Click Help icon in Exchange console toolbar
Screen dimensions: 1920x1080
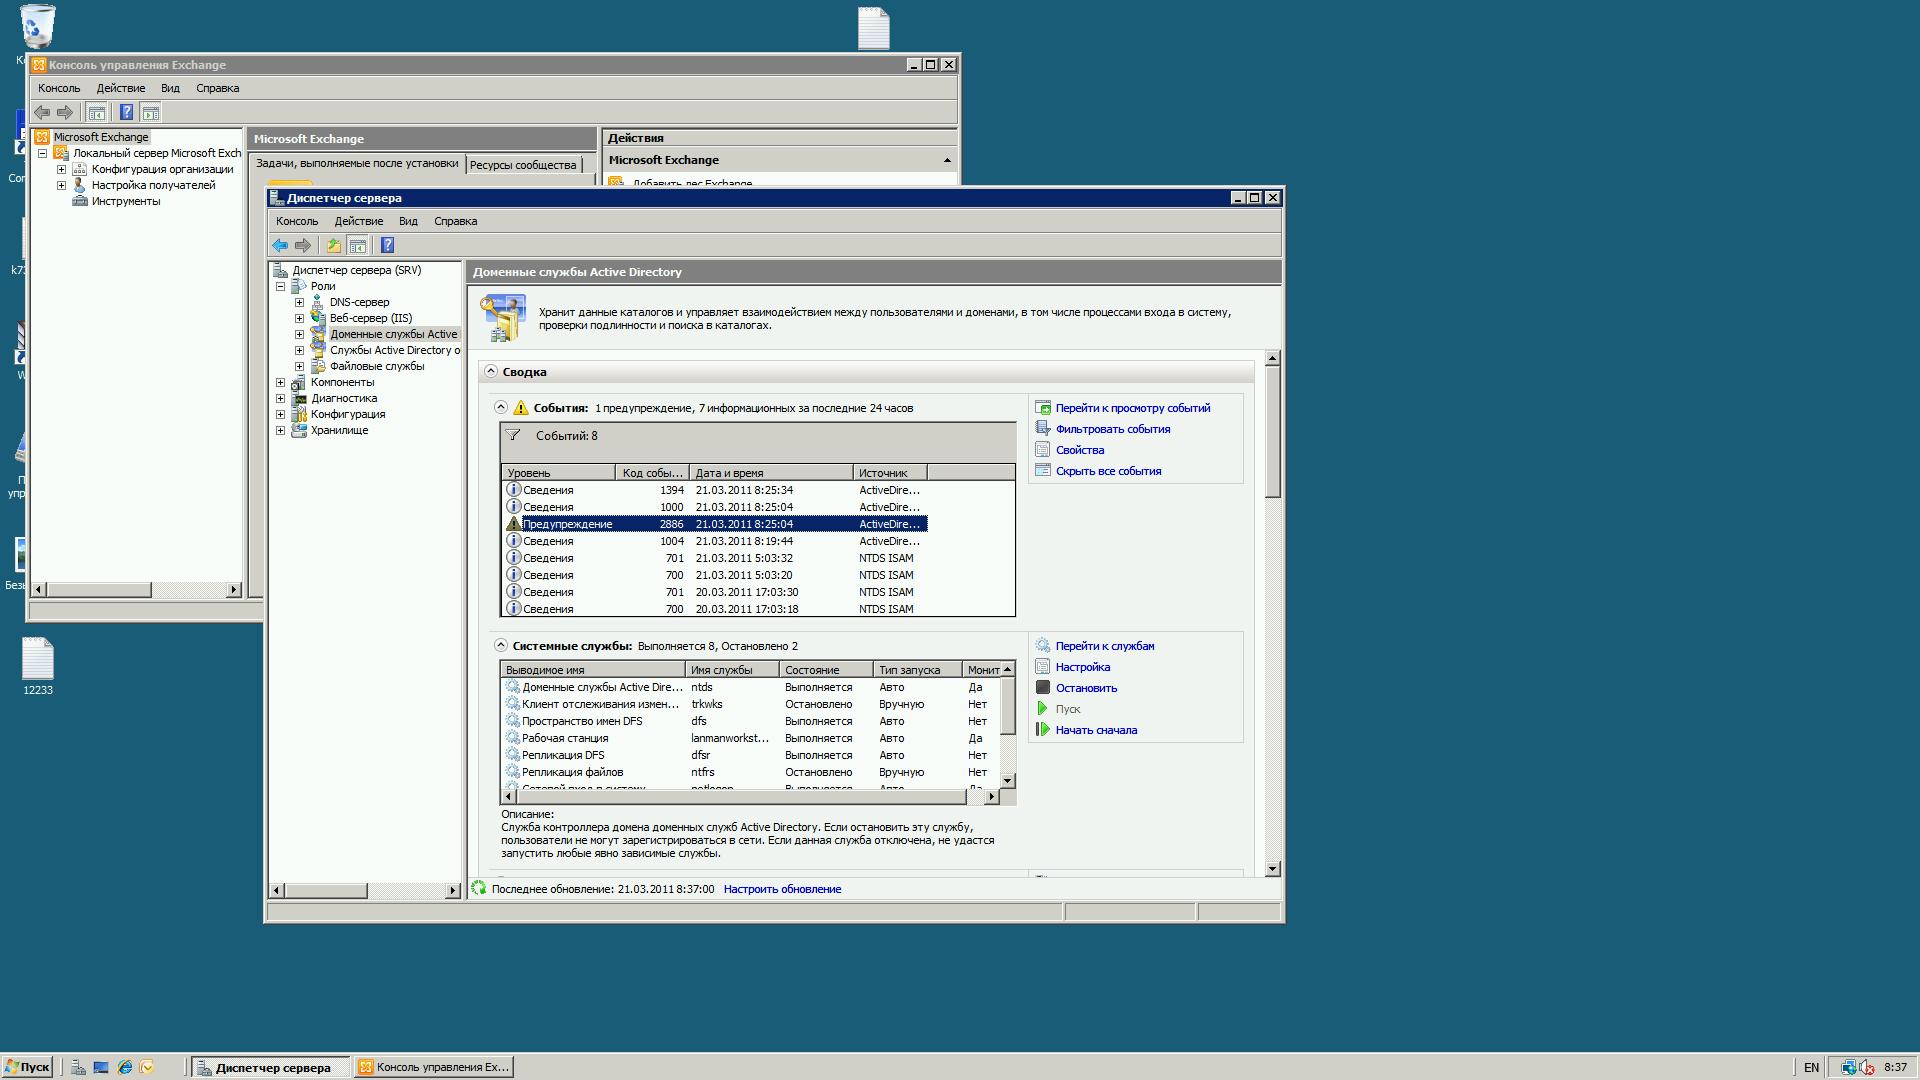tap(126, 112)
